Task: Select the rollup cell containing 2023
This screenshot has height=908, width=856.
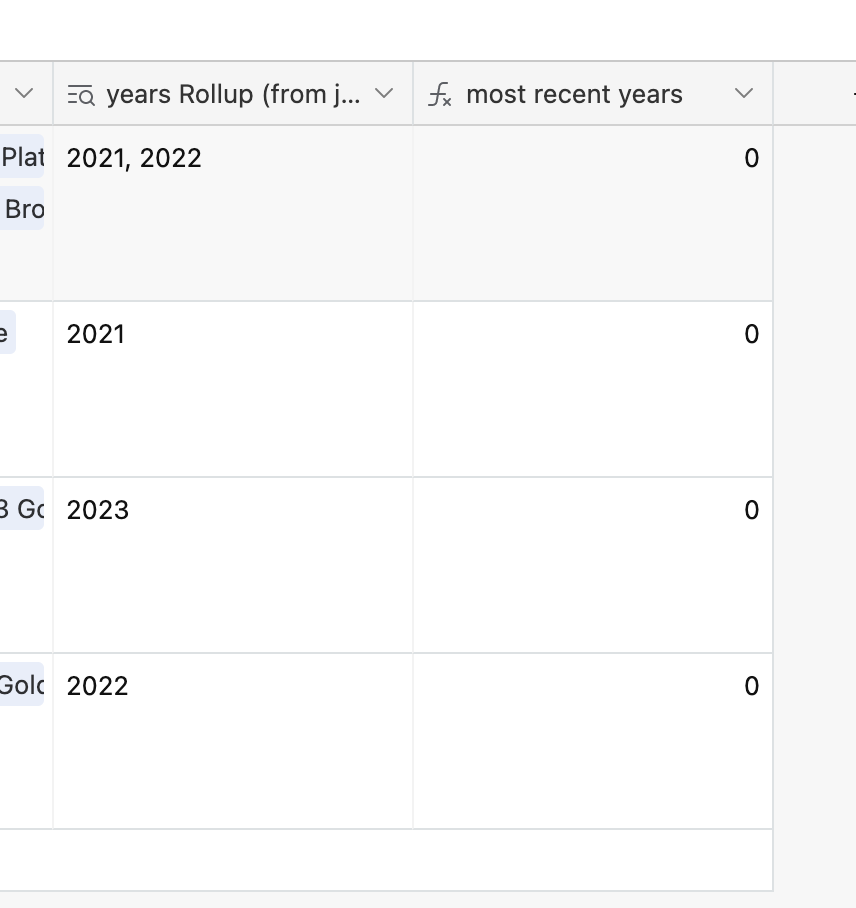Action: tap(233, 565)
